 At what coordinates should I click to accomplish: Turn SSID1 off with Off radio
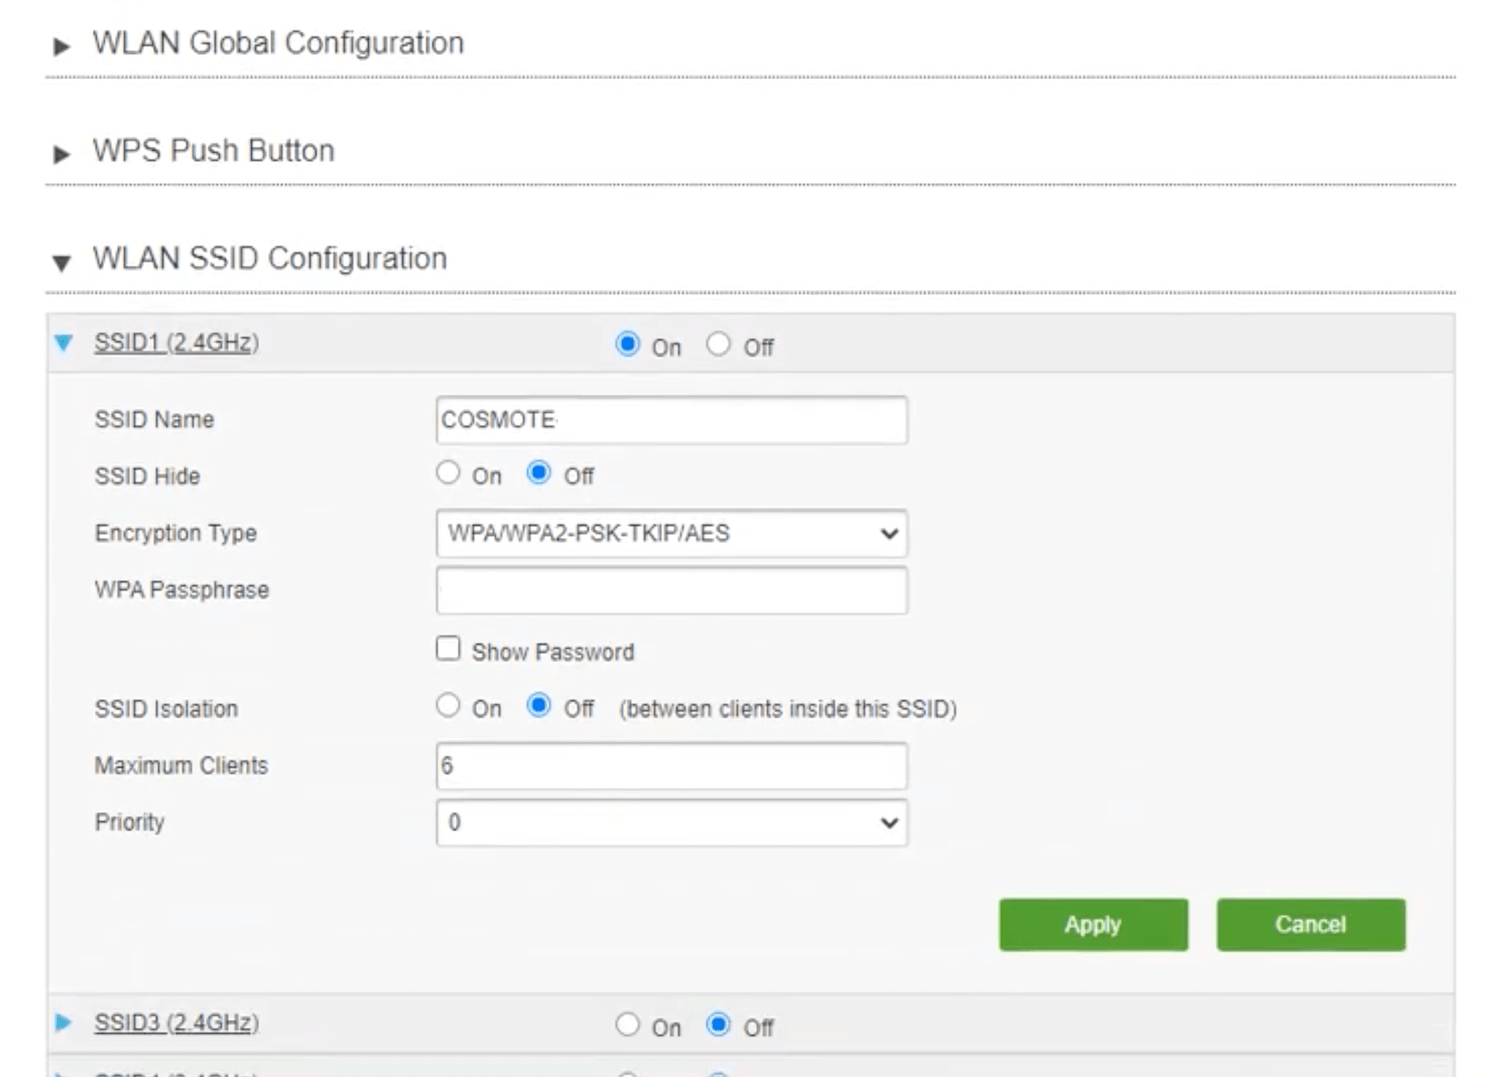click(x=718, y=345)
